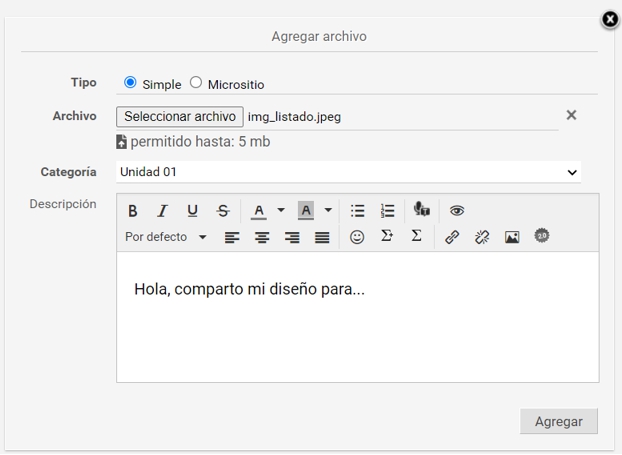Click the Seleccionar archivo button
This screenshot has height=455, width=622.
click(x=180, y=116)
